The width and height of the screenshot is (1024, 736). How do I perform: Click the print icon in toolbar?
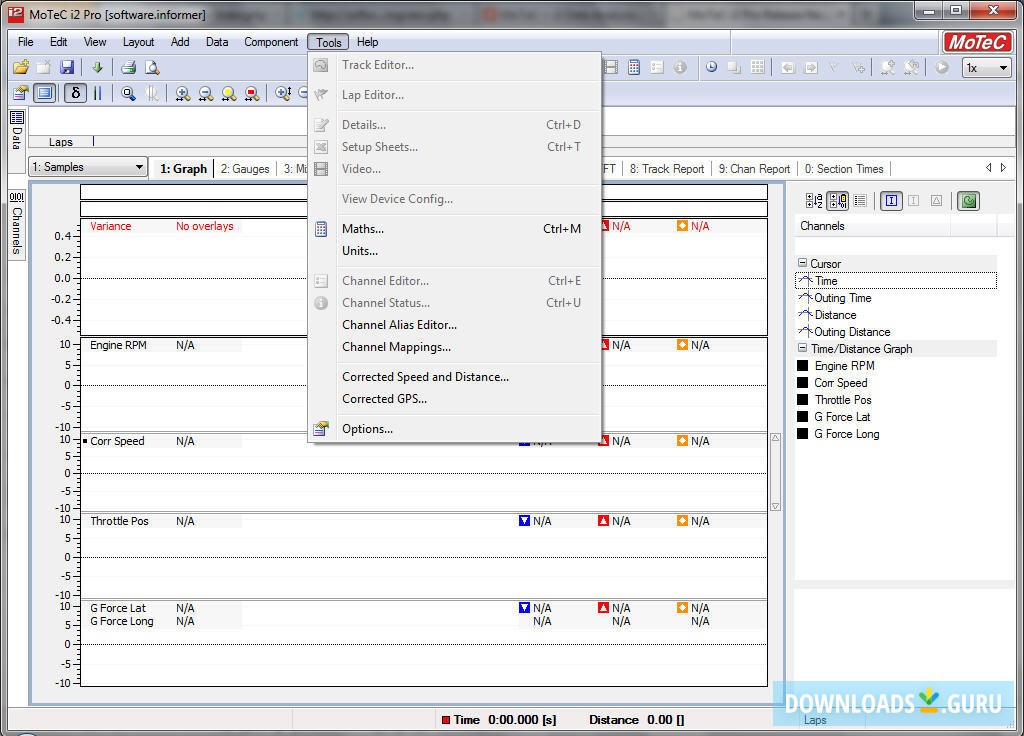[129, 67]
